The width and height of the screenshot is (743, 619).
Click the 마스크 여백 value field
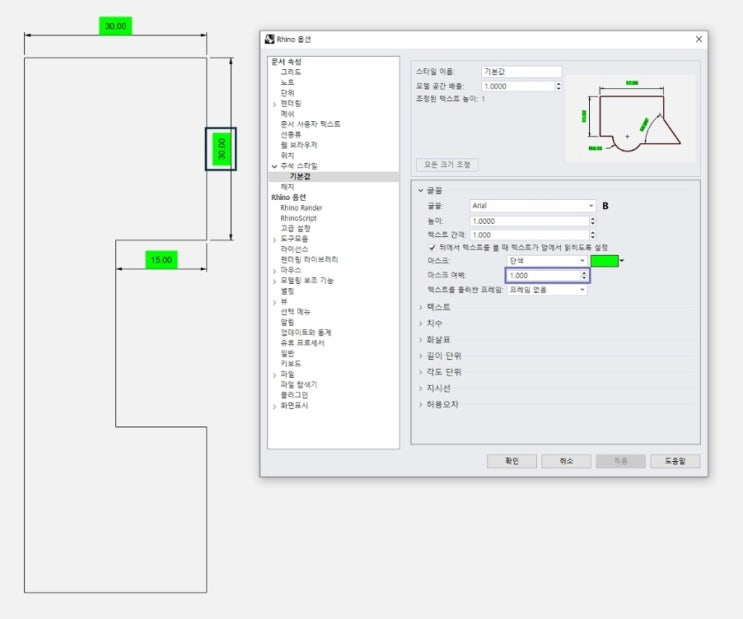point(544,275)
